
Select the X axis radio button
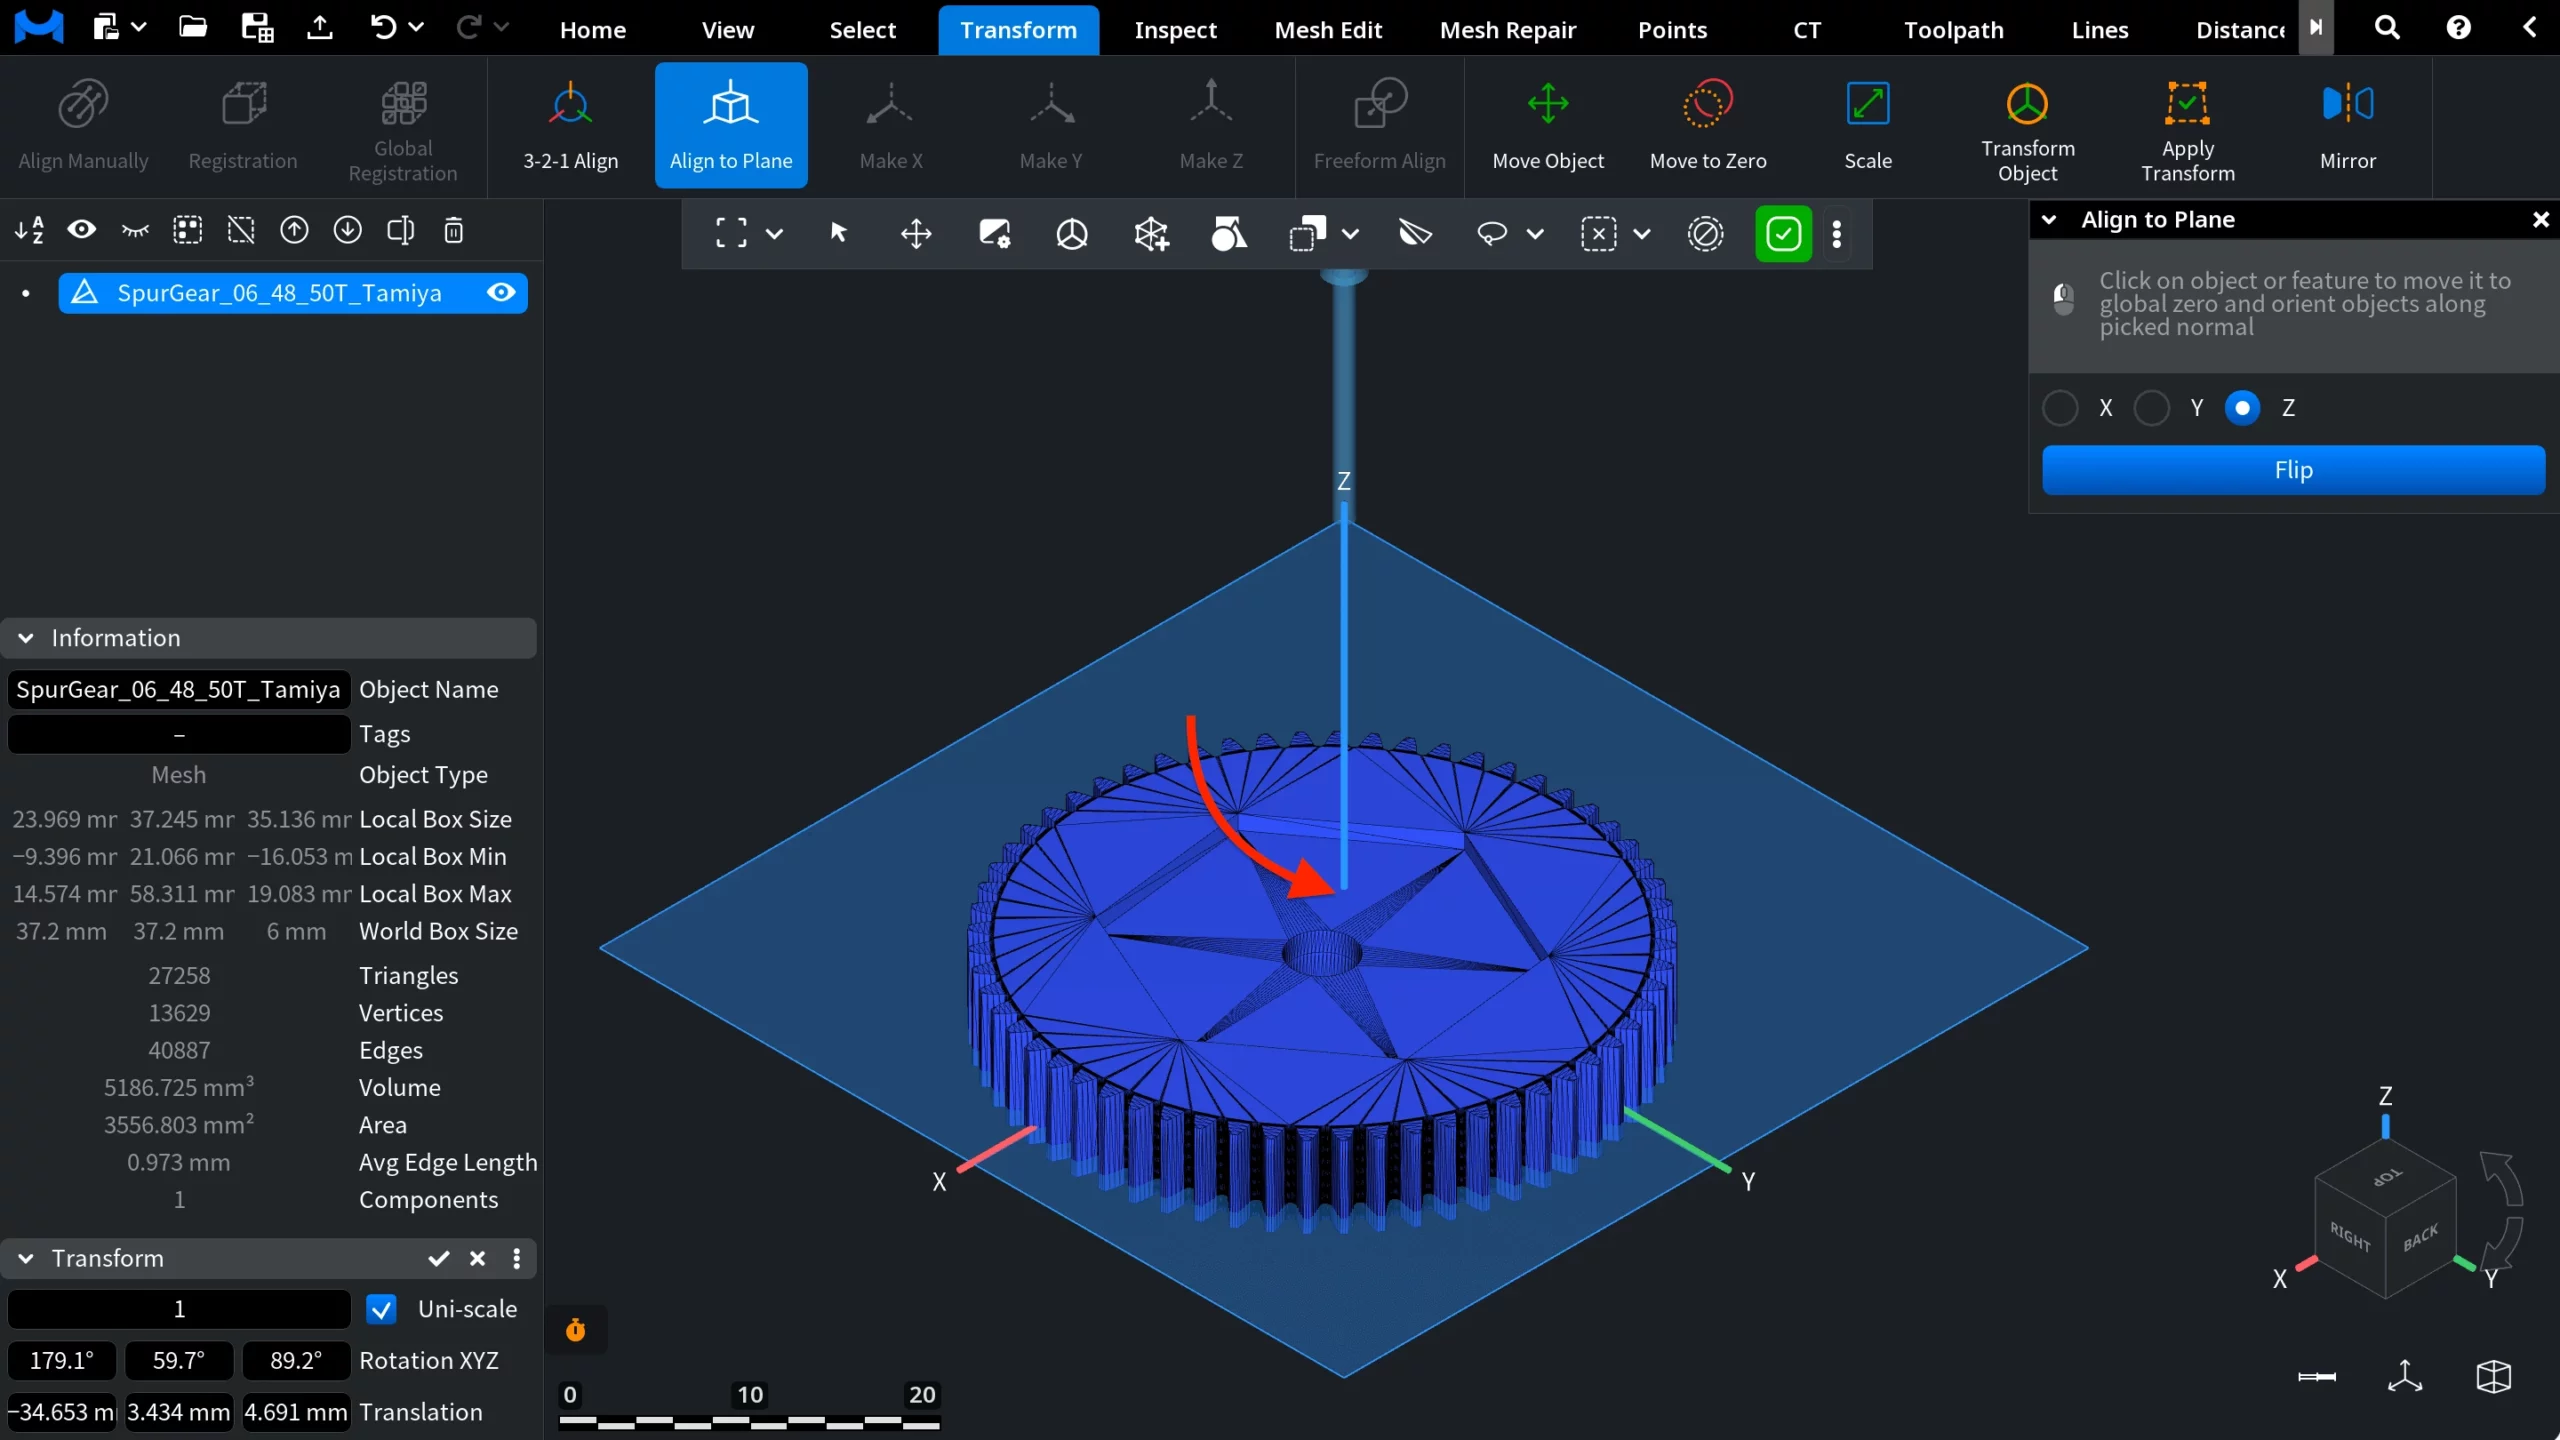pos(2060,408)
